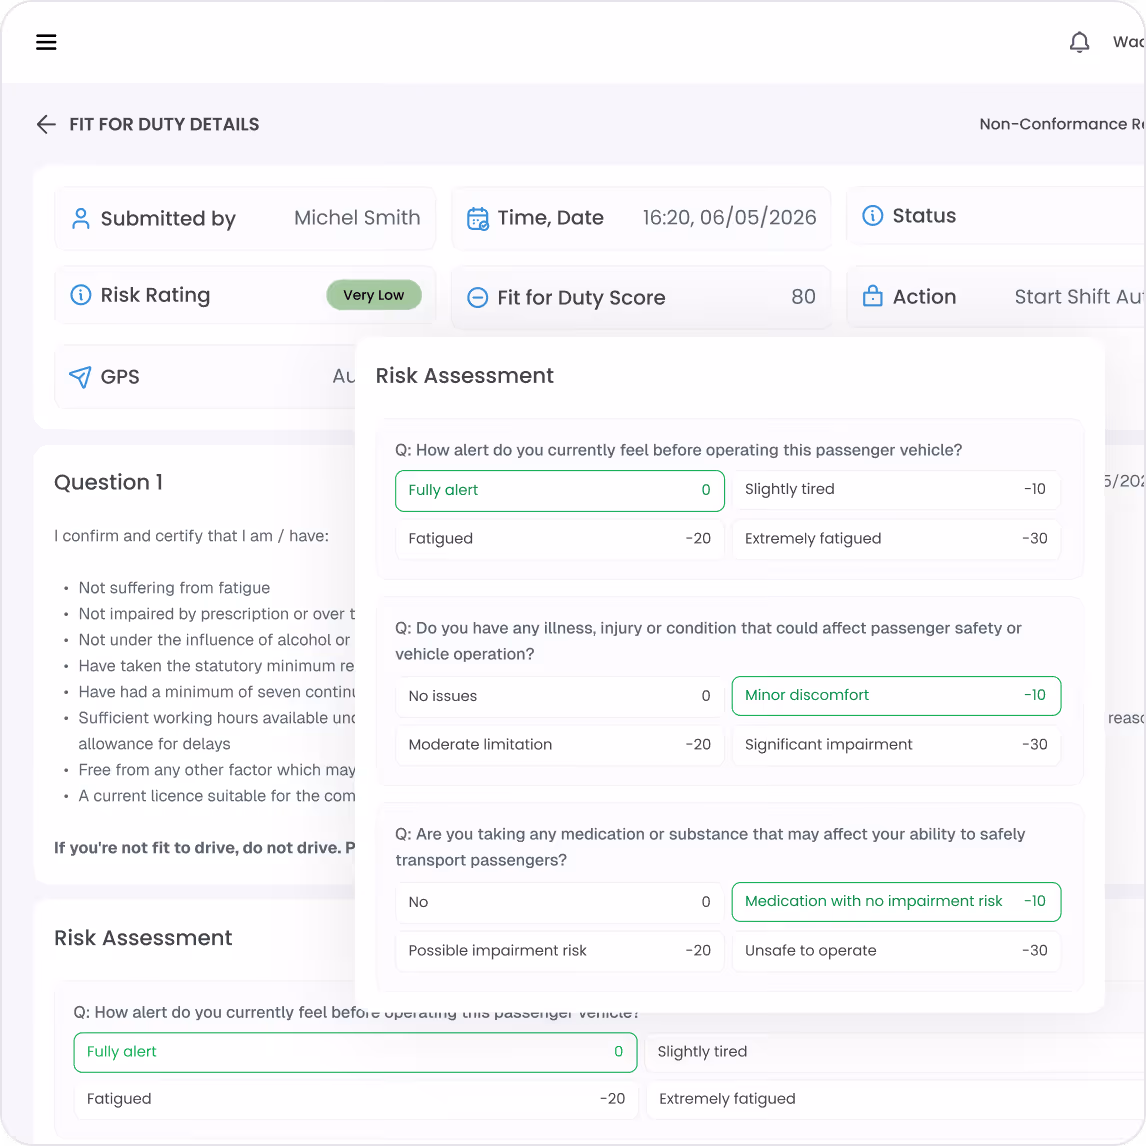
Task: Select Slightly tired in the popup panel
Action: point(896,490)
